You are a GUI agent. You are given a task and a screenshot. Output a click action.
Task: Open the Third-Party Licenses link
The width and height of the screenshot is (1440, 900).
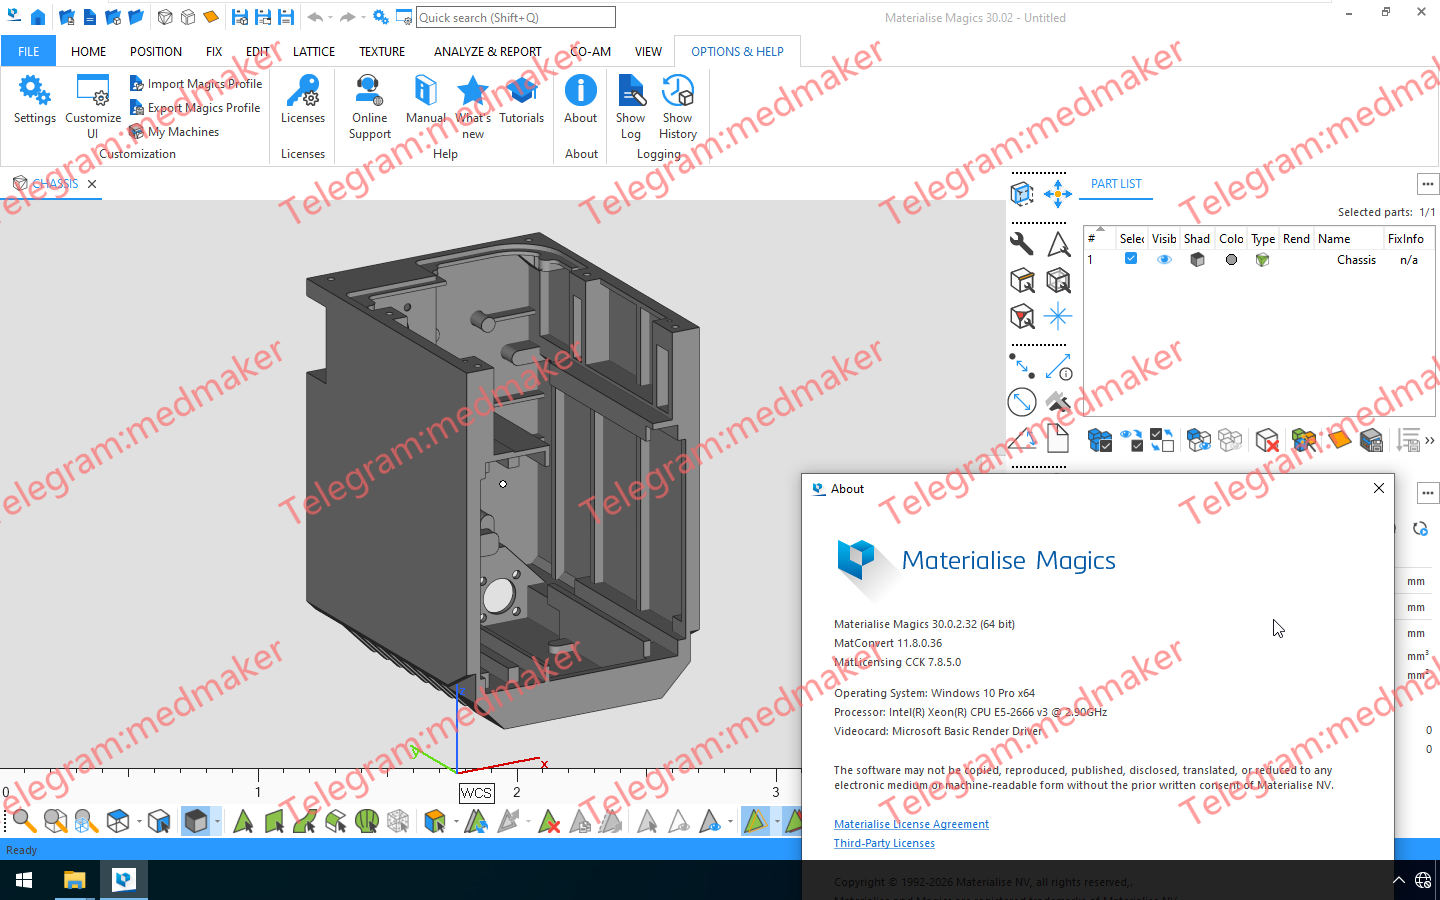coord(884,843)
